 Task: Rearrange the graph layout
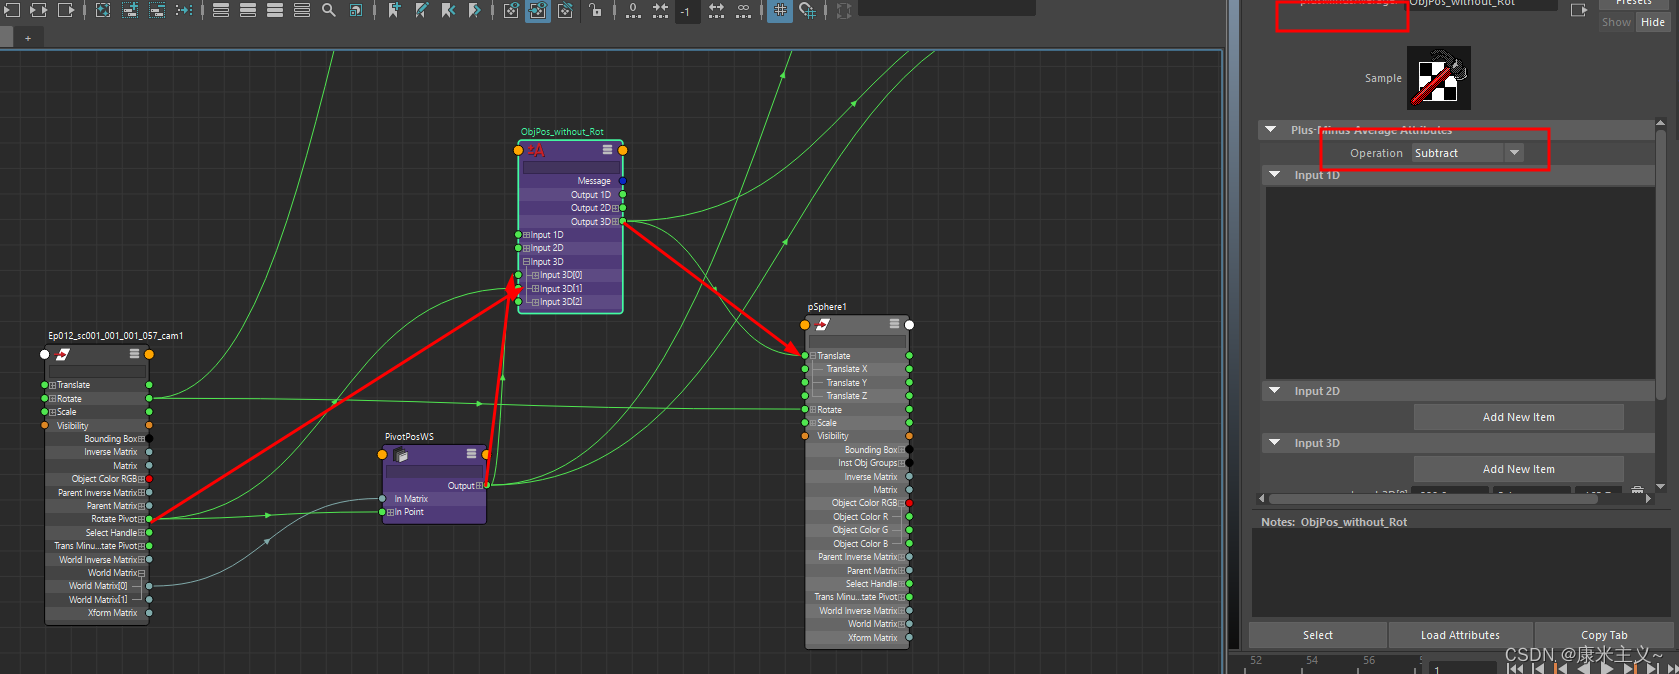[x=184, y=10]
